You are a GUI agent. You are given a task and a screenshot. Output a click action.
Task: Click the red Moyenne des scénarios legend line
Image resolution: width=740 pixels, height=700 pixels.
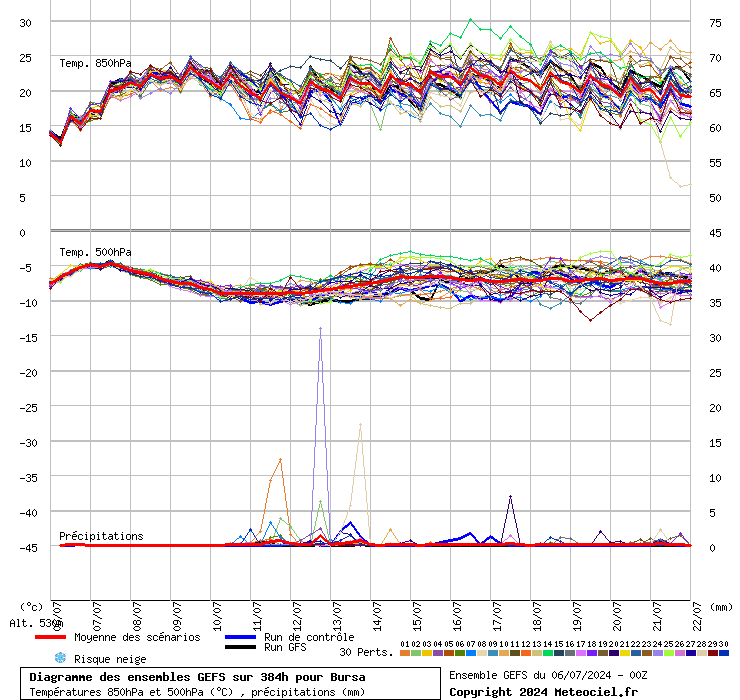pos(50,637)
